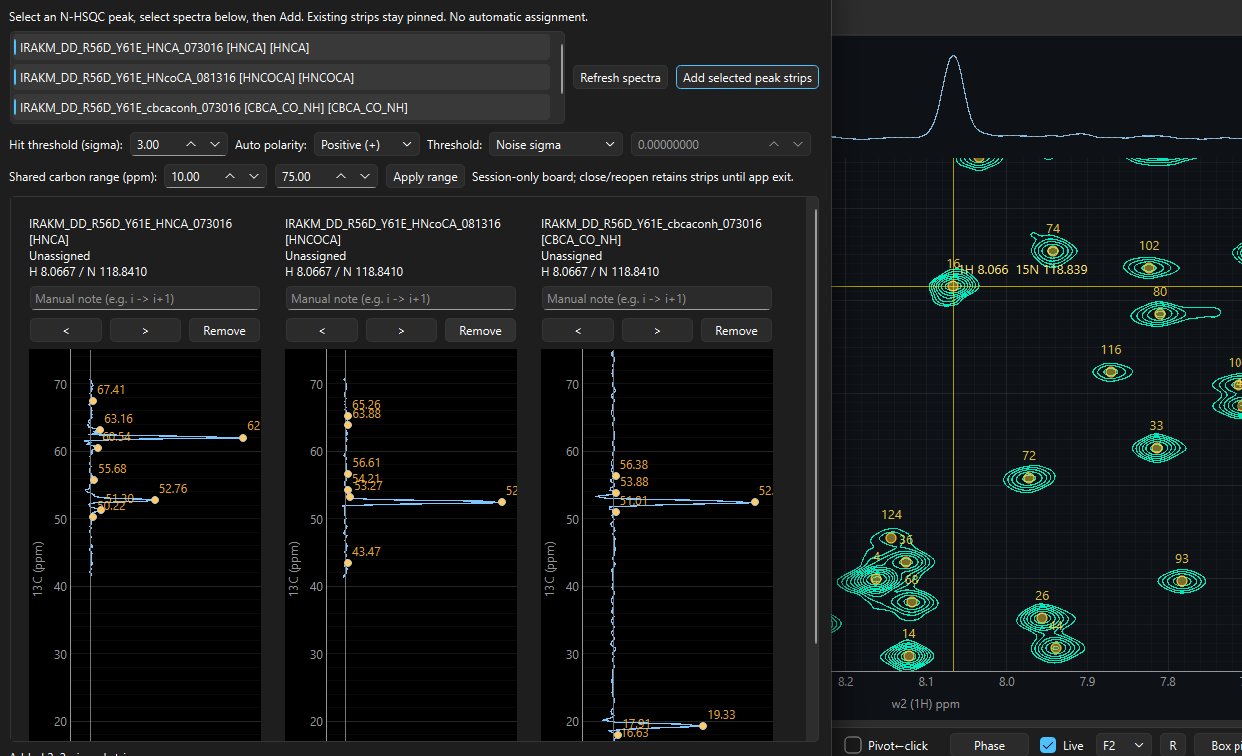Decrease the carbon range maximum 75.00
1242x756 pixels.
(x=365, y=177)
